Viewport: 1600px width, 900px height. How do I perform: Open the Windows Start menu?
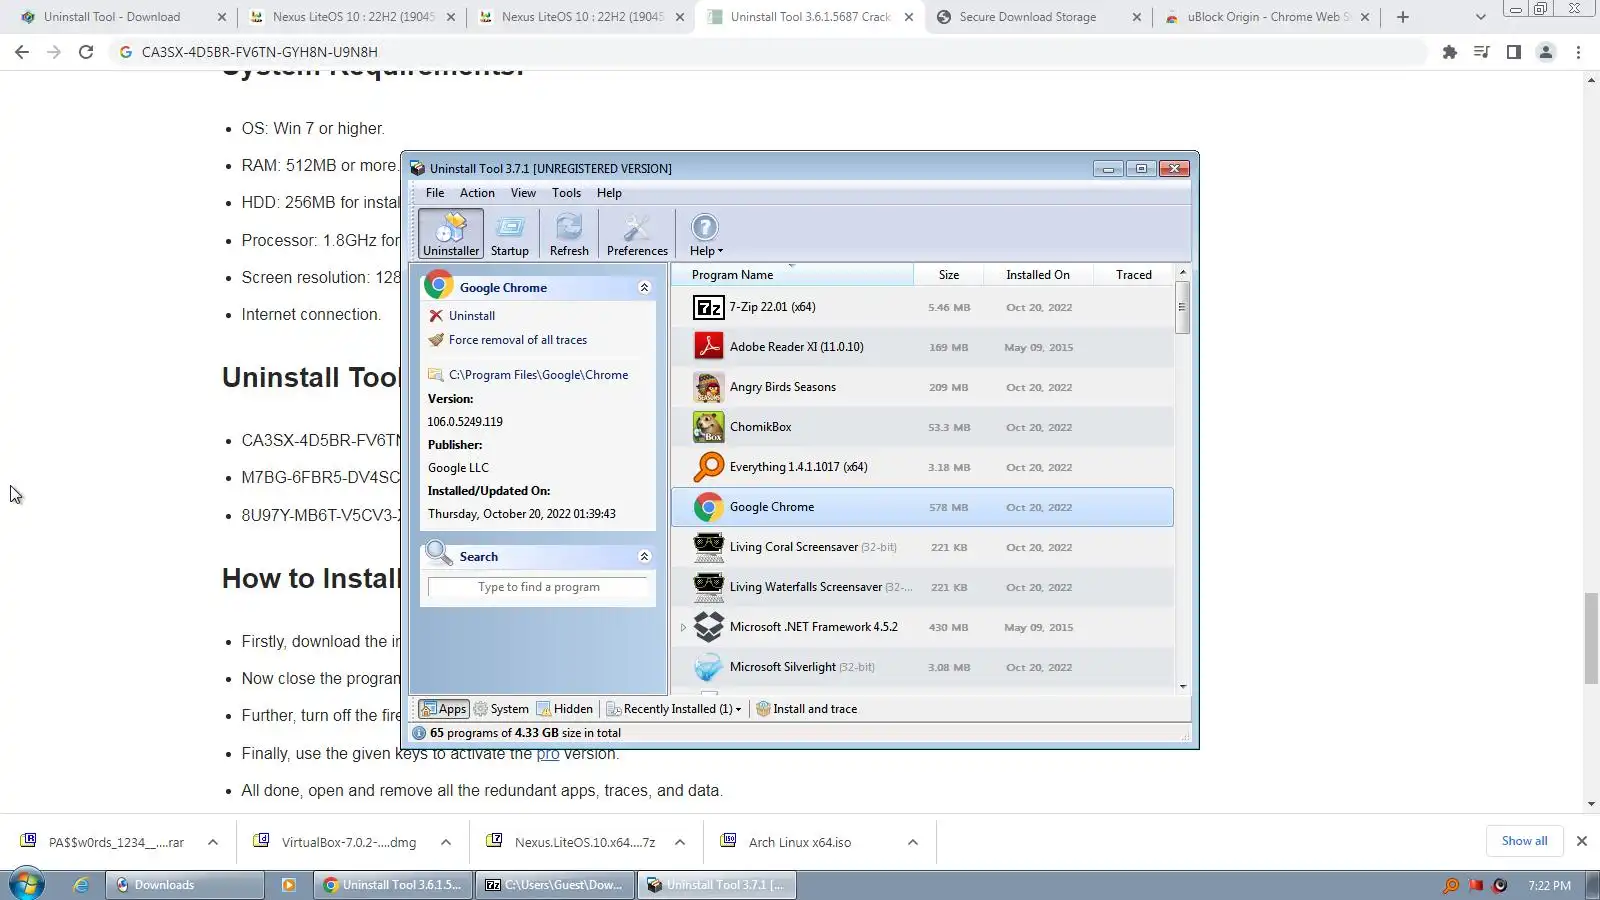[27, 885]
